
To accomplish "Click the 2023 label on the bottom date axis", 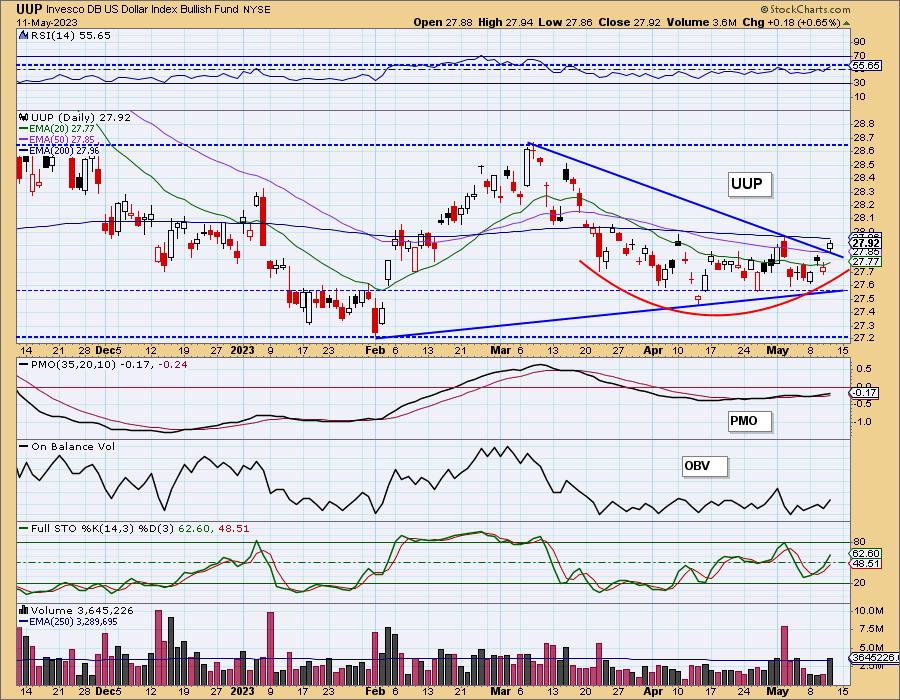I will pyautogui.click(x=242, y=691).
